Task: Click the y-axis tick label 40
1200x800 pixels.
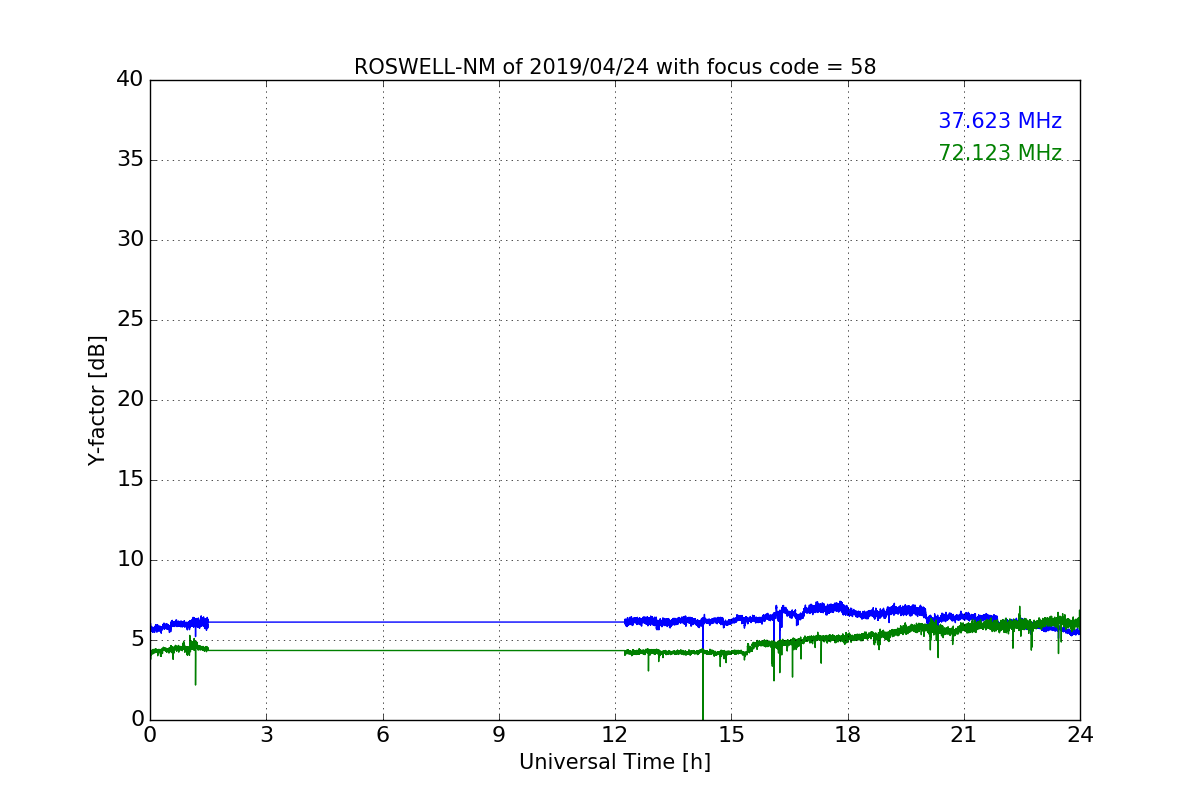Action: click(x=130, y=80)
